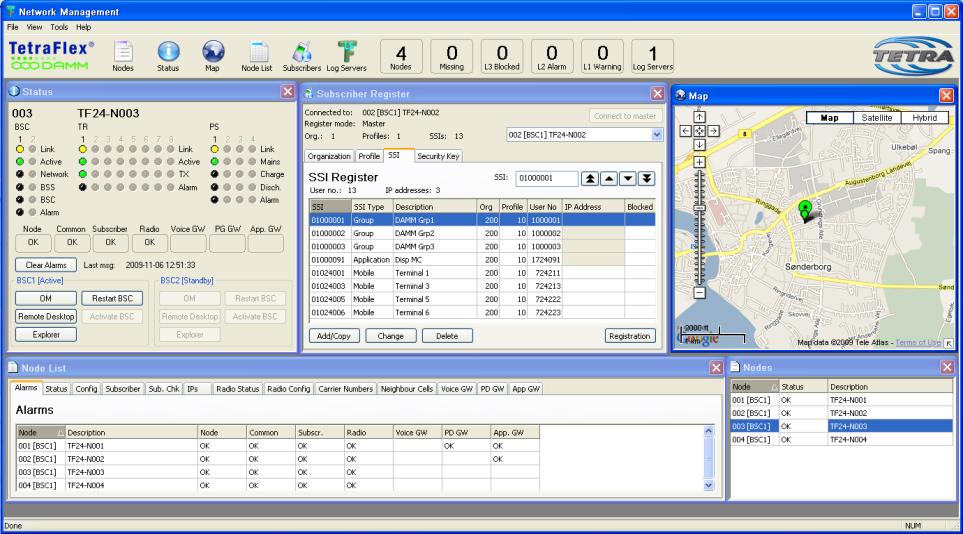
Task: Pan the map down
Action: [700, 145]
